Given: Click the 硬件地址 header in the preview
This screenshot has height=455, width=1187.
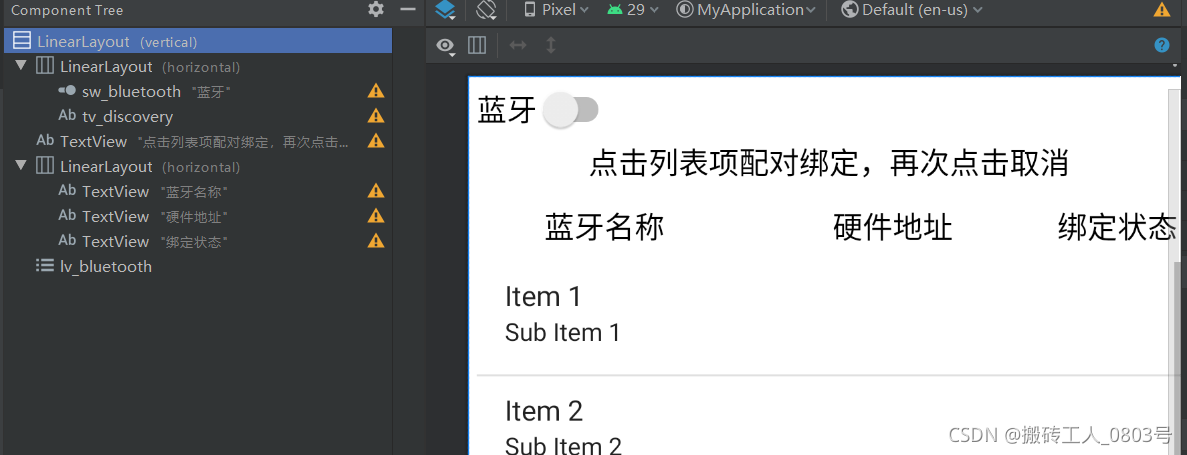Looking at the screenshot, I should coord(893,227).
